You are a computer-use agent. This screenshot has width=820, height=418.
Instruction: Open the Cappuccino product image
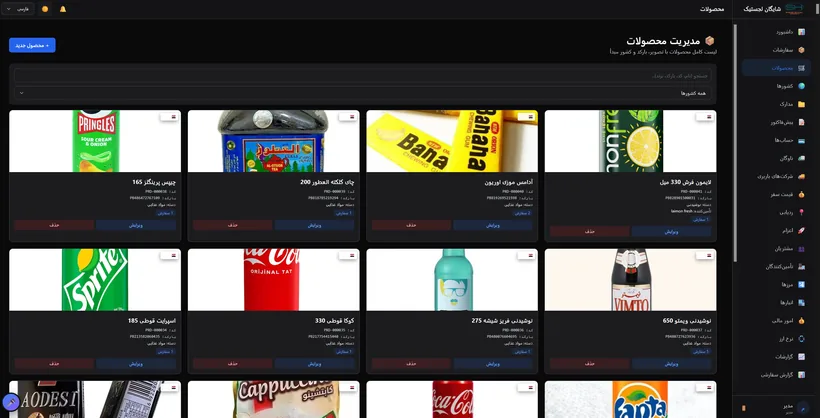[274, 399]
